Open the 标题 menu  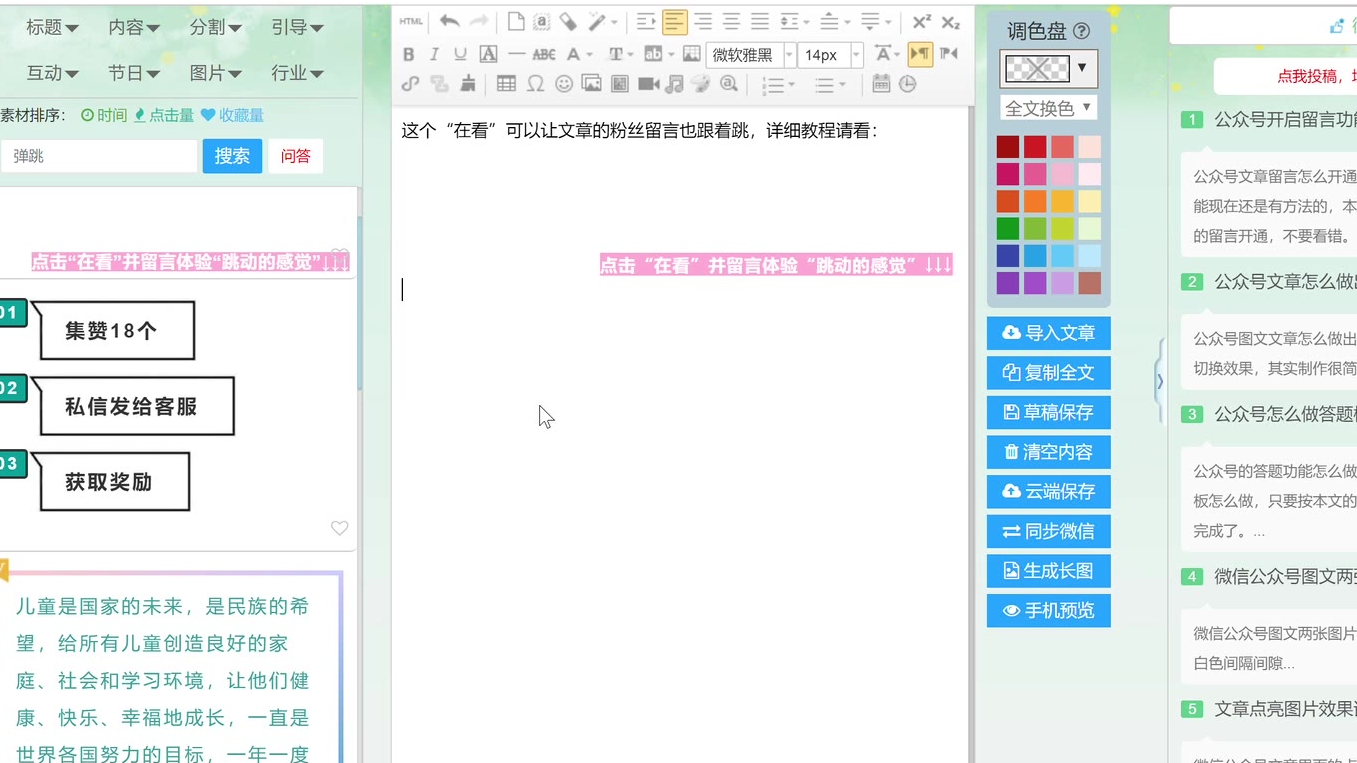[x=52, y=28]
